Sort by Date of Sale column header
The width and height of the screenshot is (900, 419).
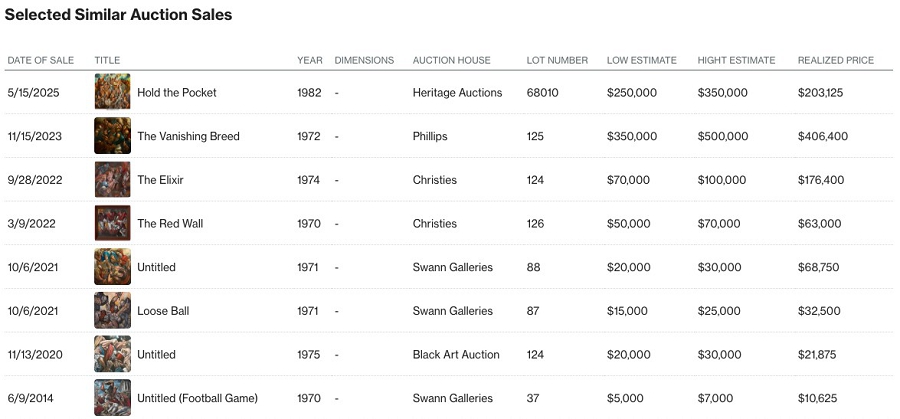pos(40,60)
